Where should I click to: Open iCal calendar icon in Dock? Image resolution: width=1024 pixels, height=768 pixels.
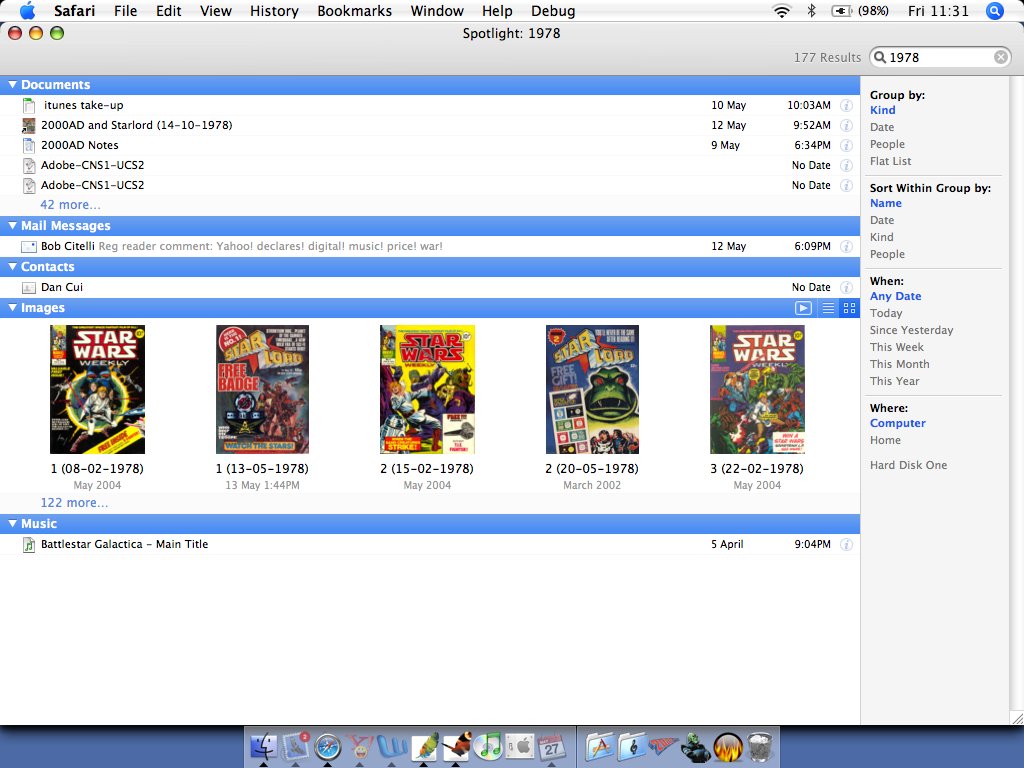552,746
